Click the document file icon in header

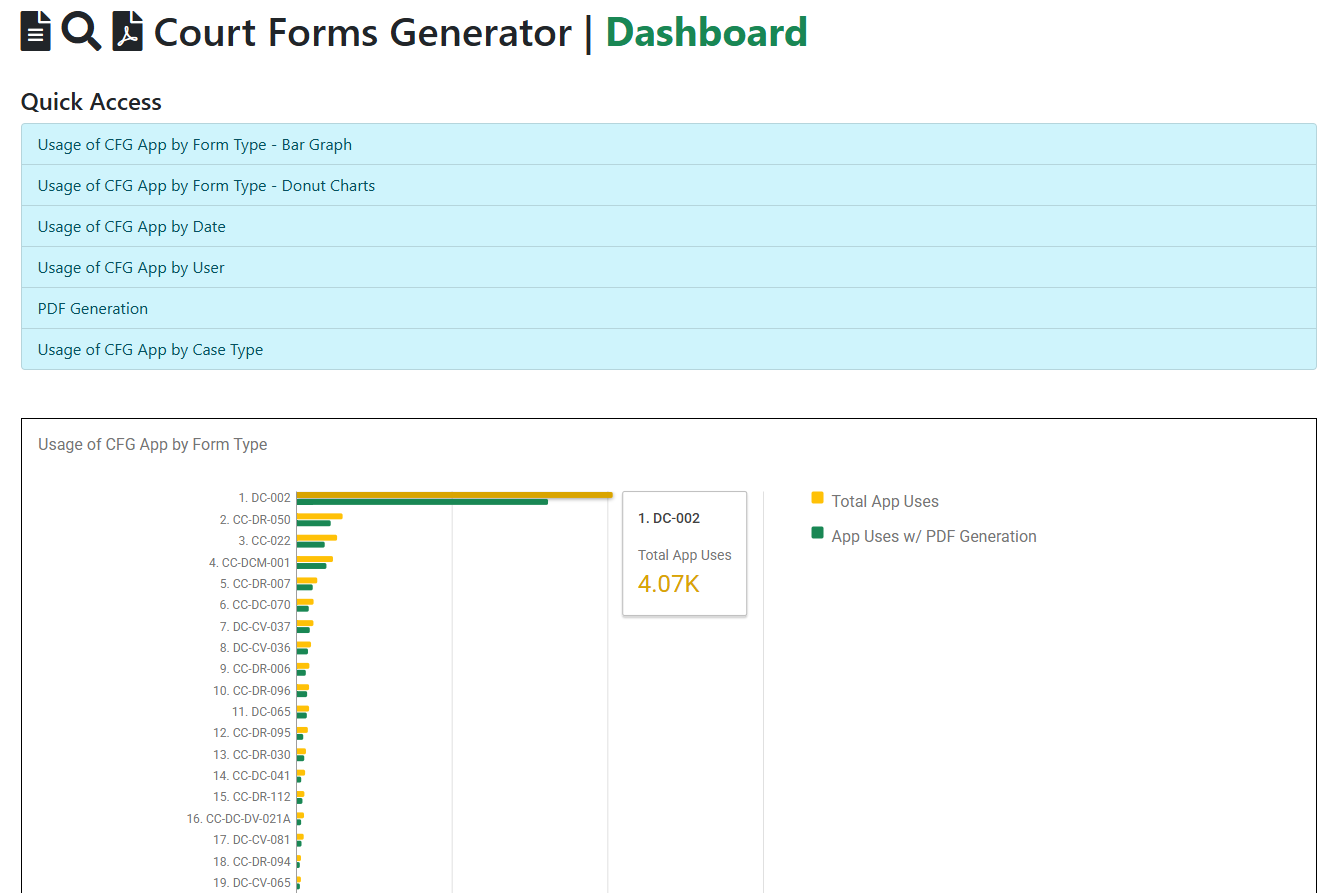tap(36, 32)
